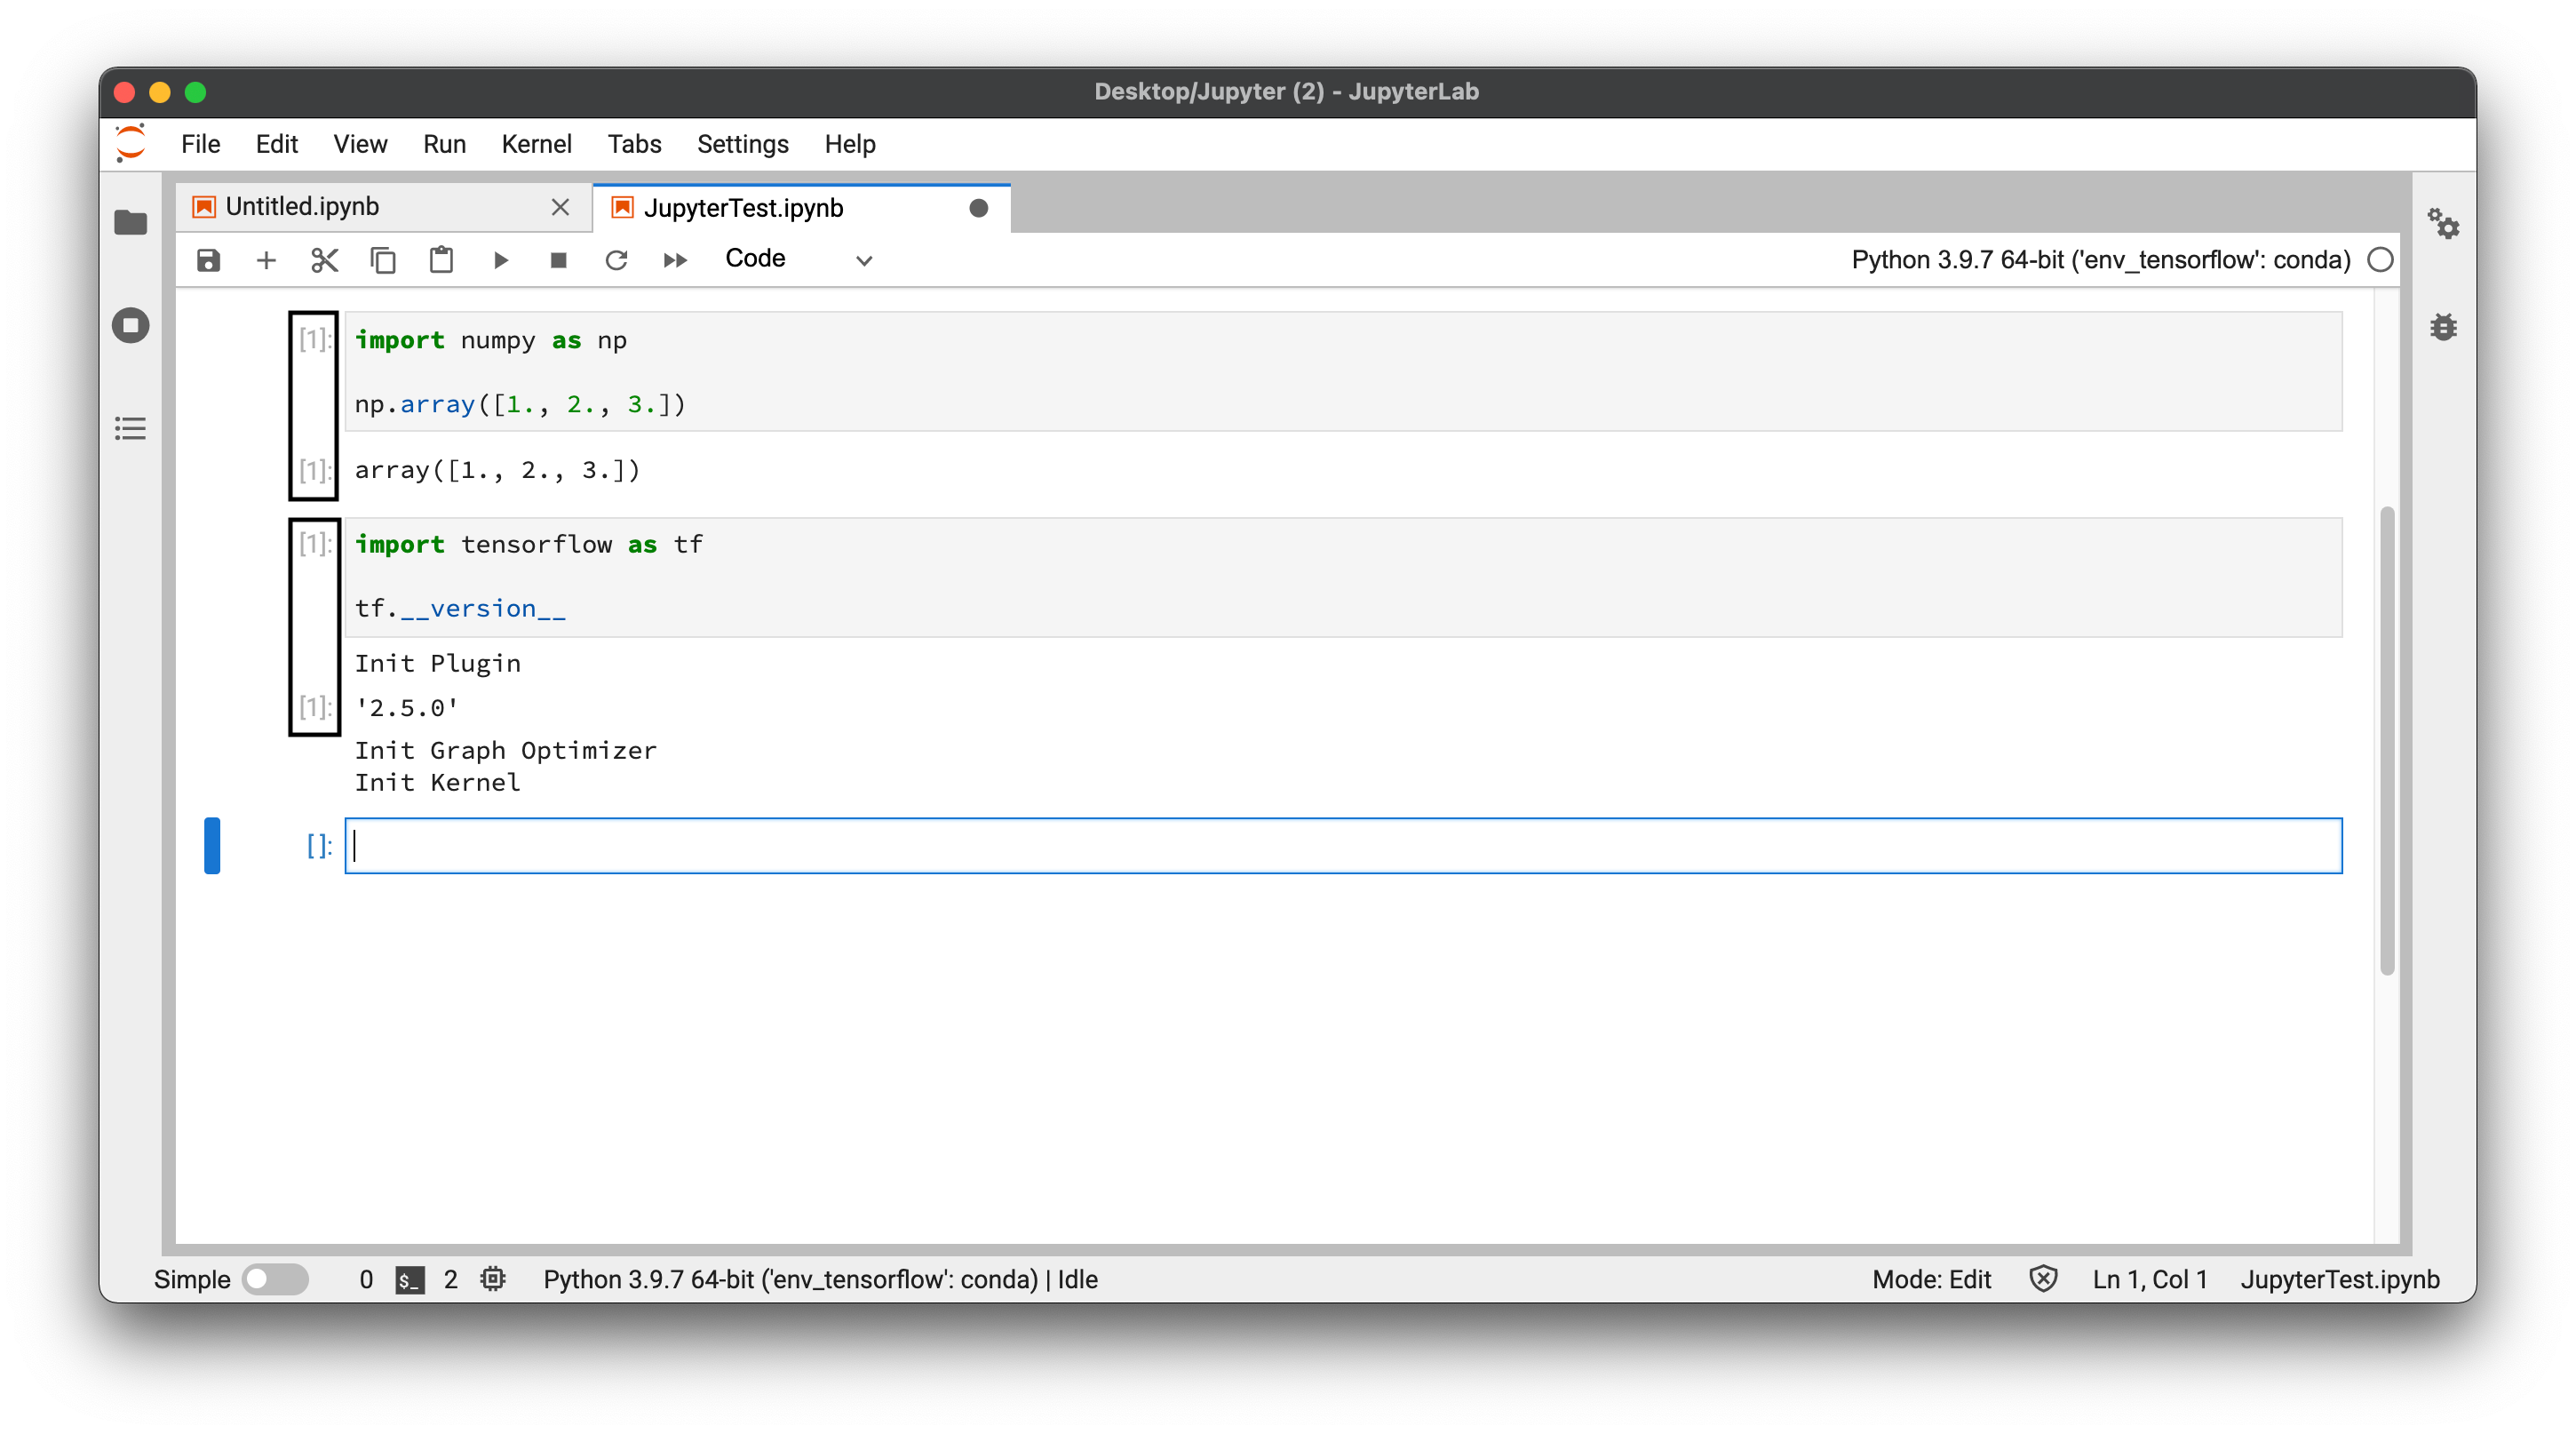Save the notebook with the floppy disk icon

pyautogui.click(x=208, y=260)
